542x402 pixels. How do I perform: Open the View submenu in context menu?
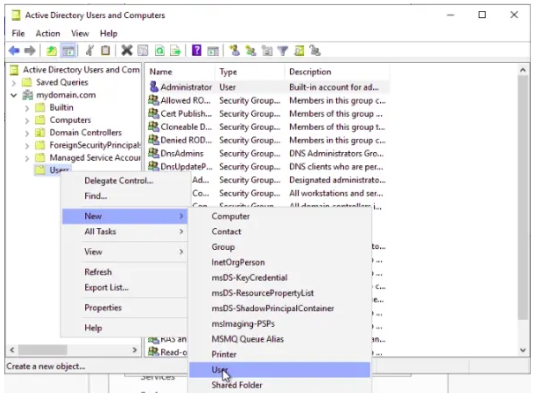point(125,251)
